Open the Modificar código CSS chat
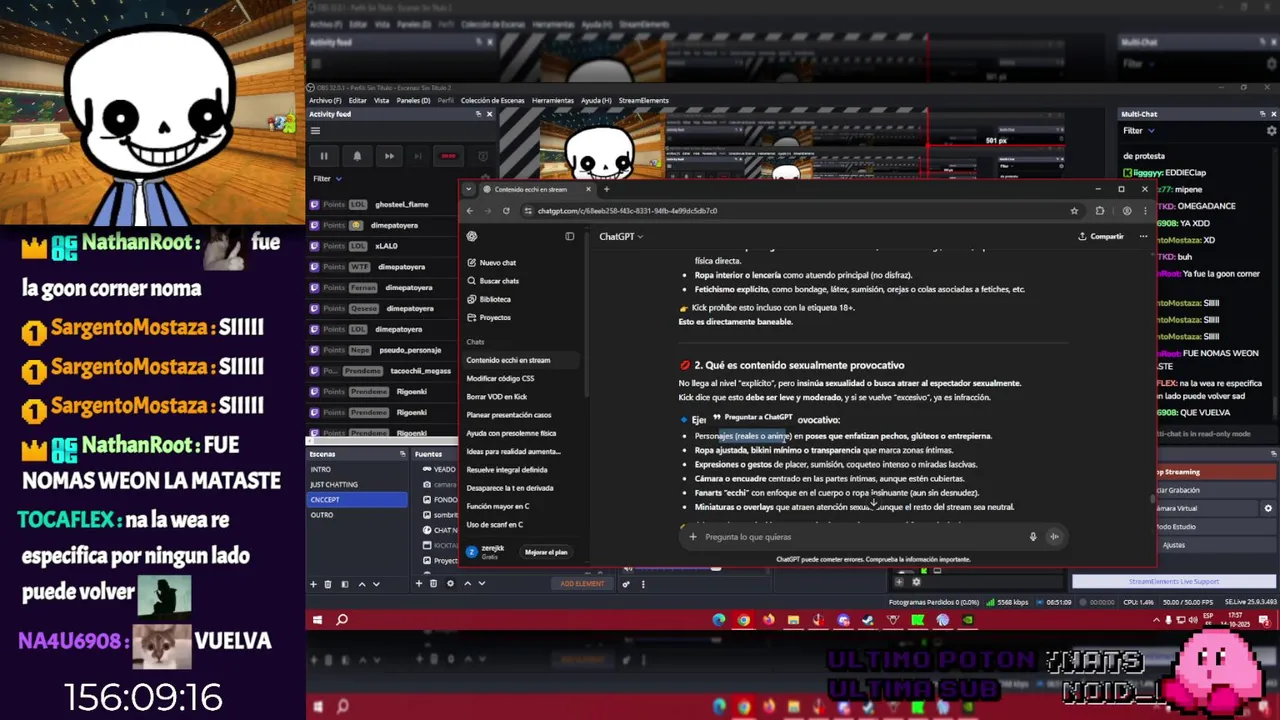 500,378
